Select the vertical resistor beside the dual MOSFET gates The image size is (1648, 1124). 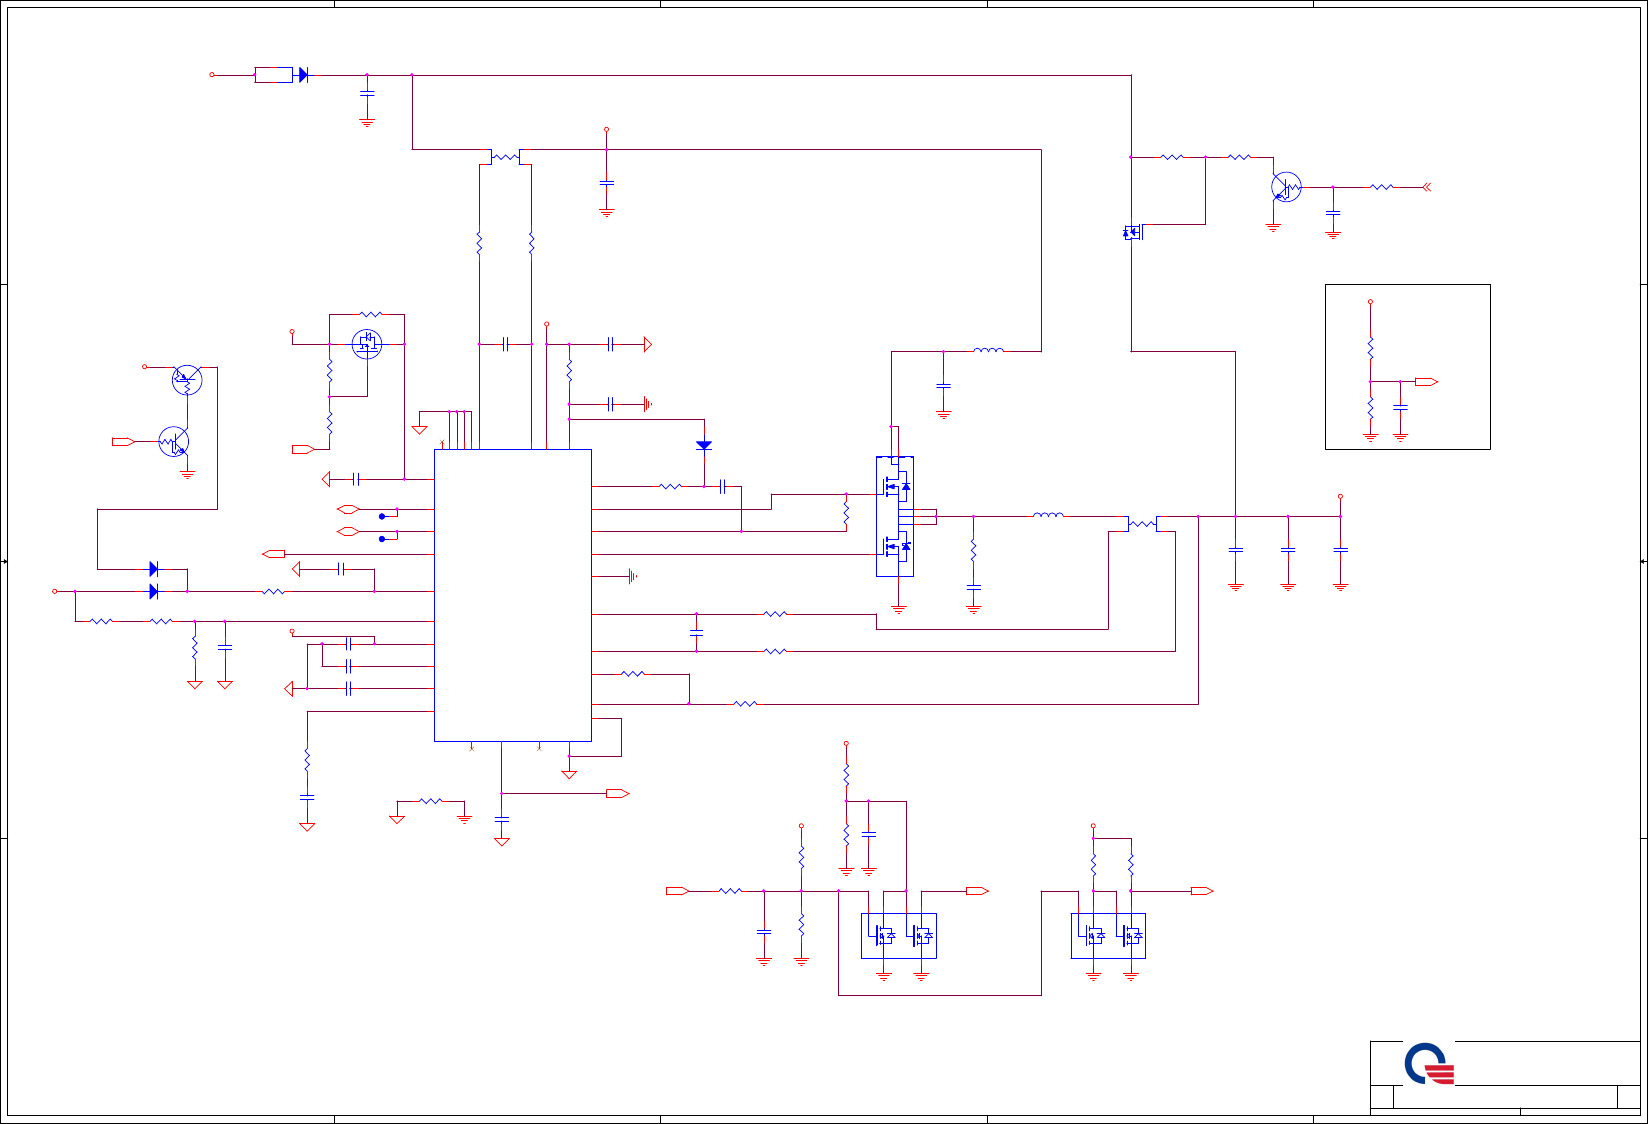pos(846,513)
